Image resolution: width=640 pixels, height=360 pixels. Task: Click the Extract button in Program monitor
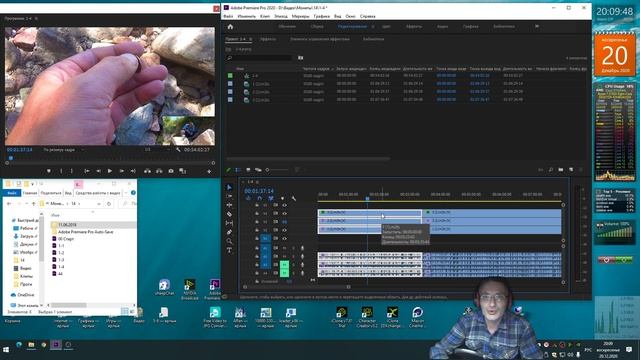pyautogui.click(x=159, y=171)
